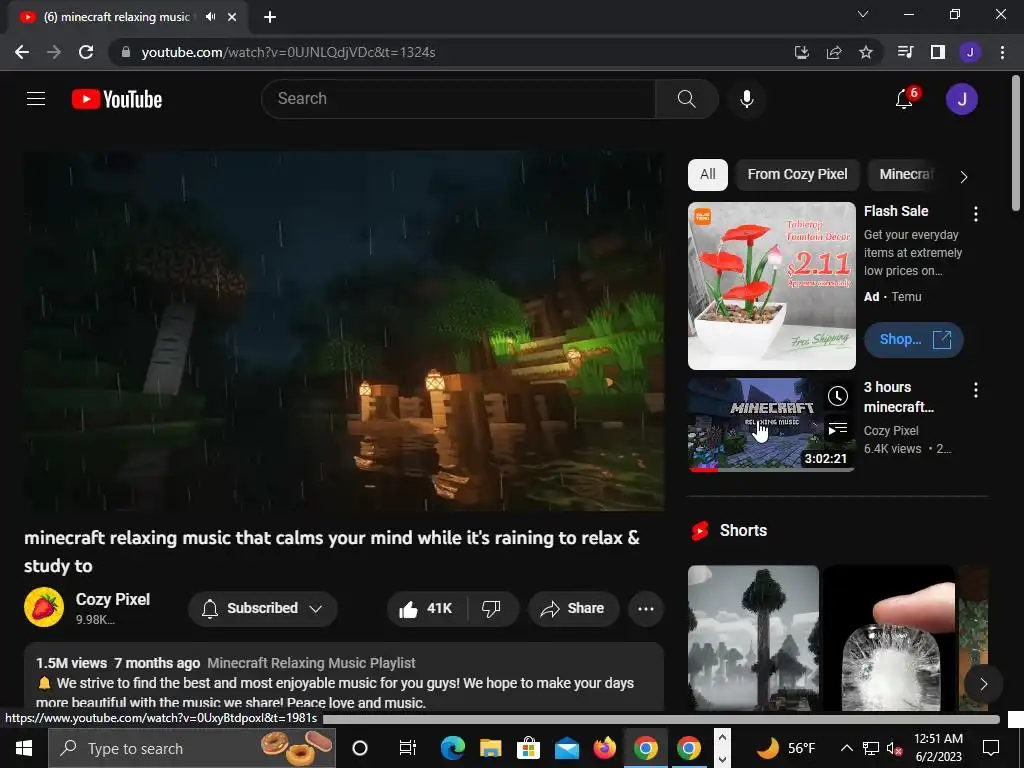The height and width of the screenshot is (768, 1024).
Task: Open Microsoft Store from taskbar
Action: 528,748
